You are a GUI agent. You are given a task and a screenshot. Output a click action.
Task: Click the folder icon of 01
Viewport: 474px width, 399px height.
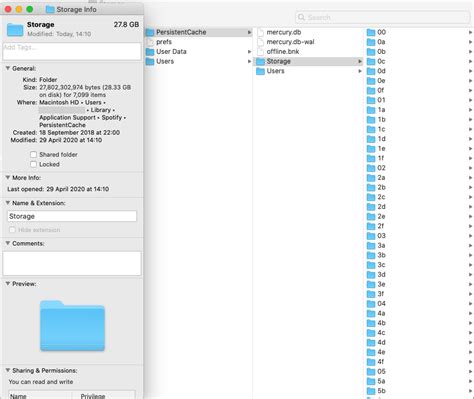tap(371, 100)
